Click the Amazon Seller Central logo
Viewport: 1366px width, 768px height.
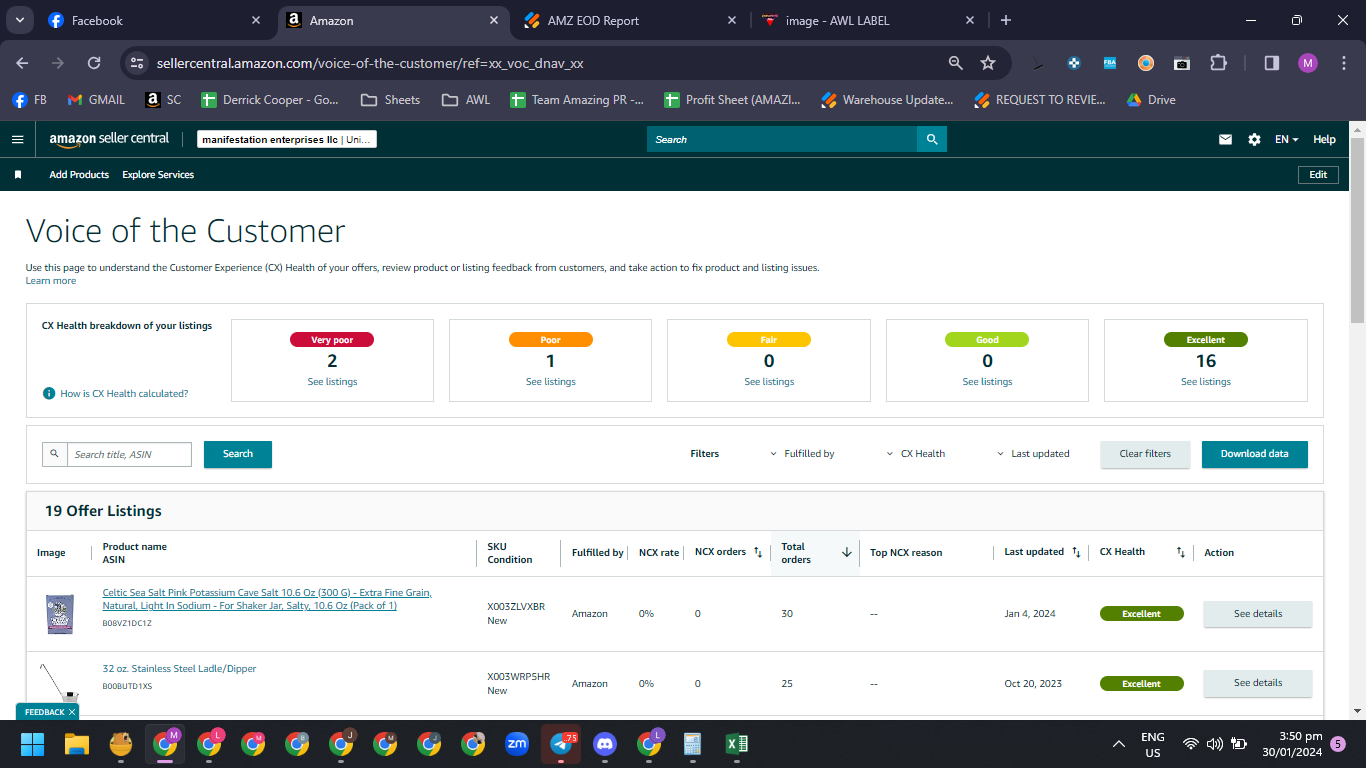point(109,139)
